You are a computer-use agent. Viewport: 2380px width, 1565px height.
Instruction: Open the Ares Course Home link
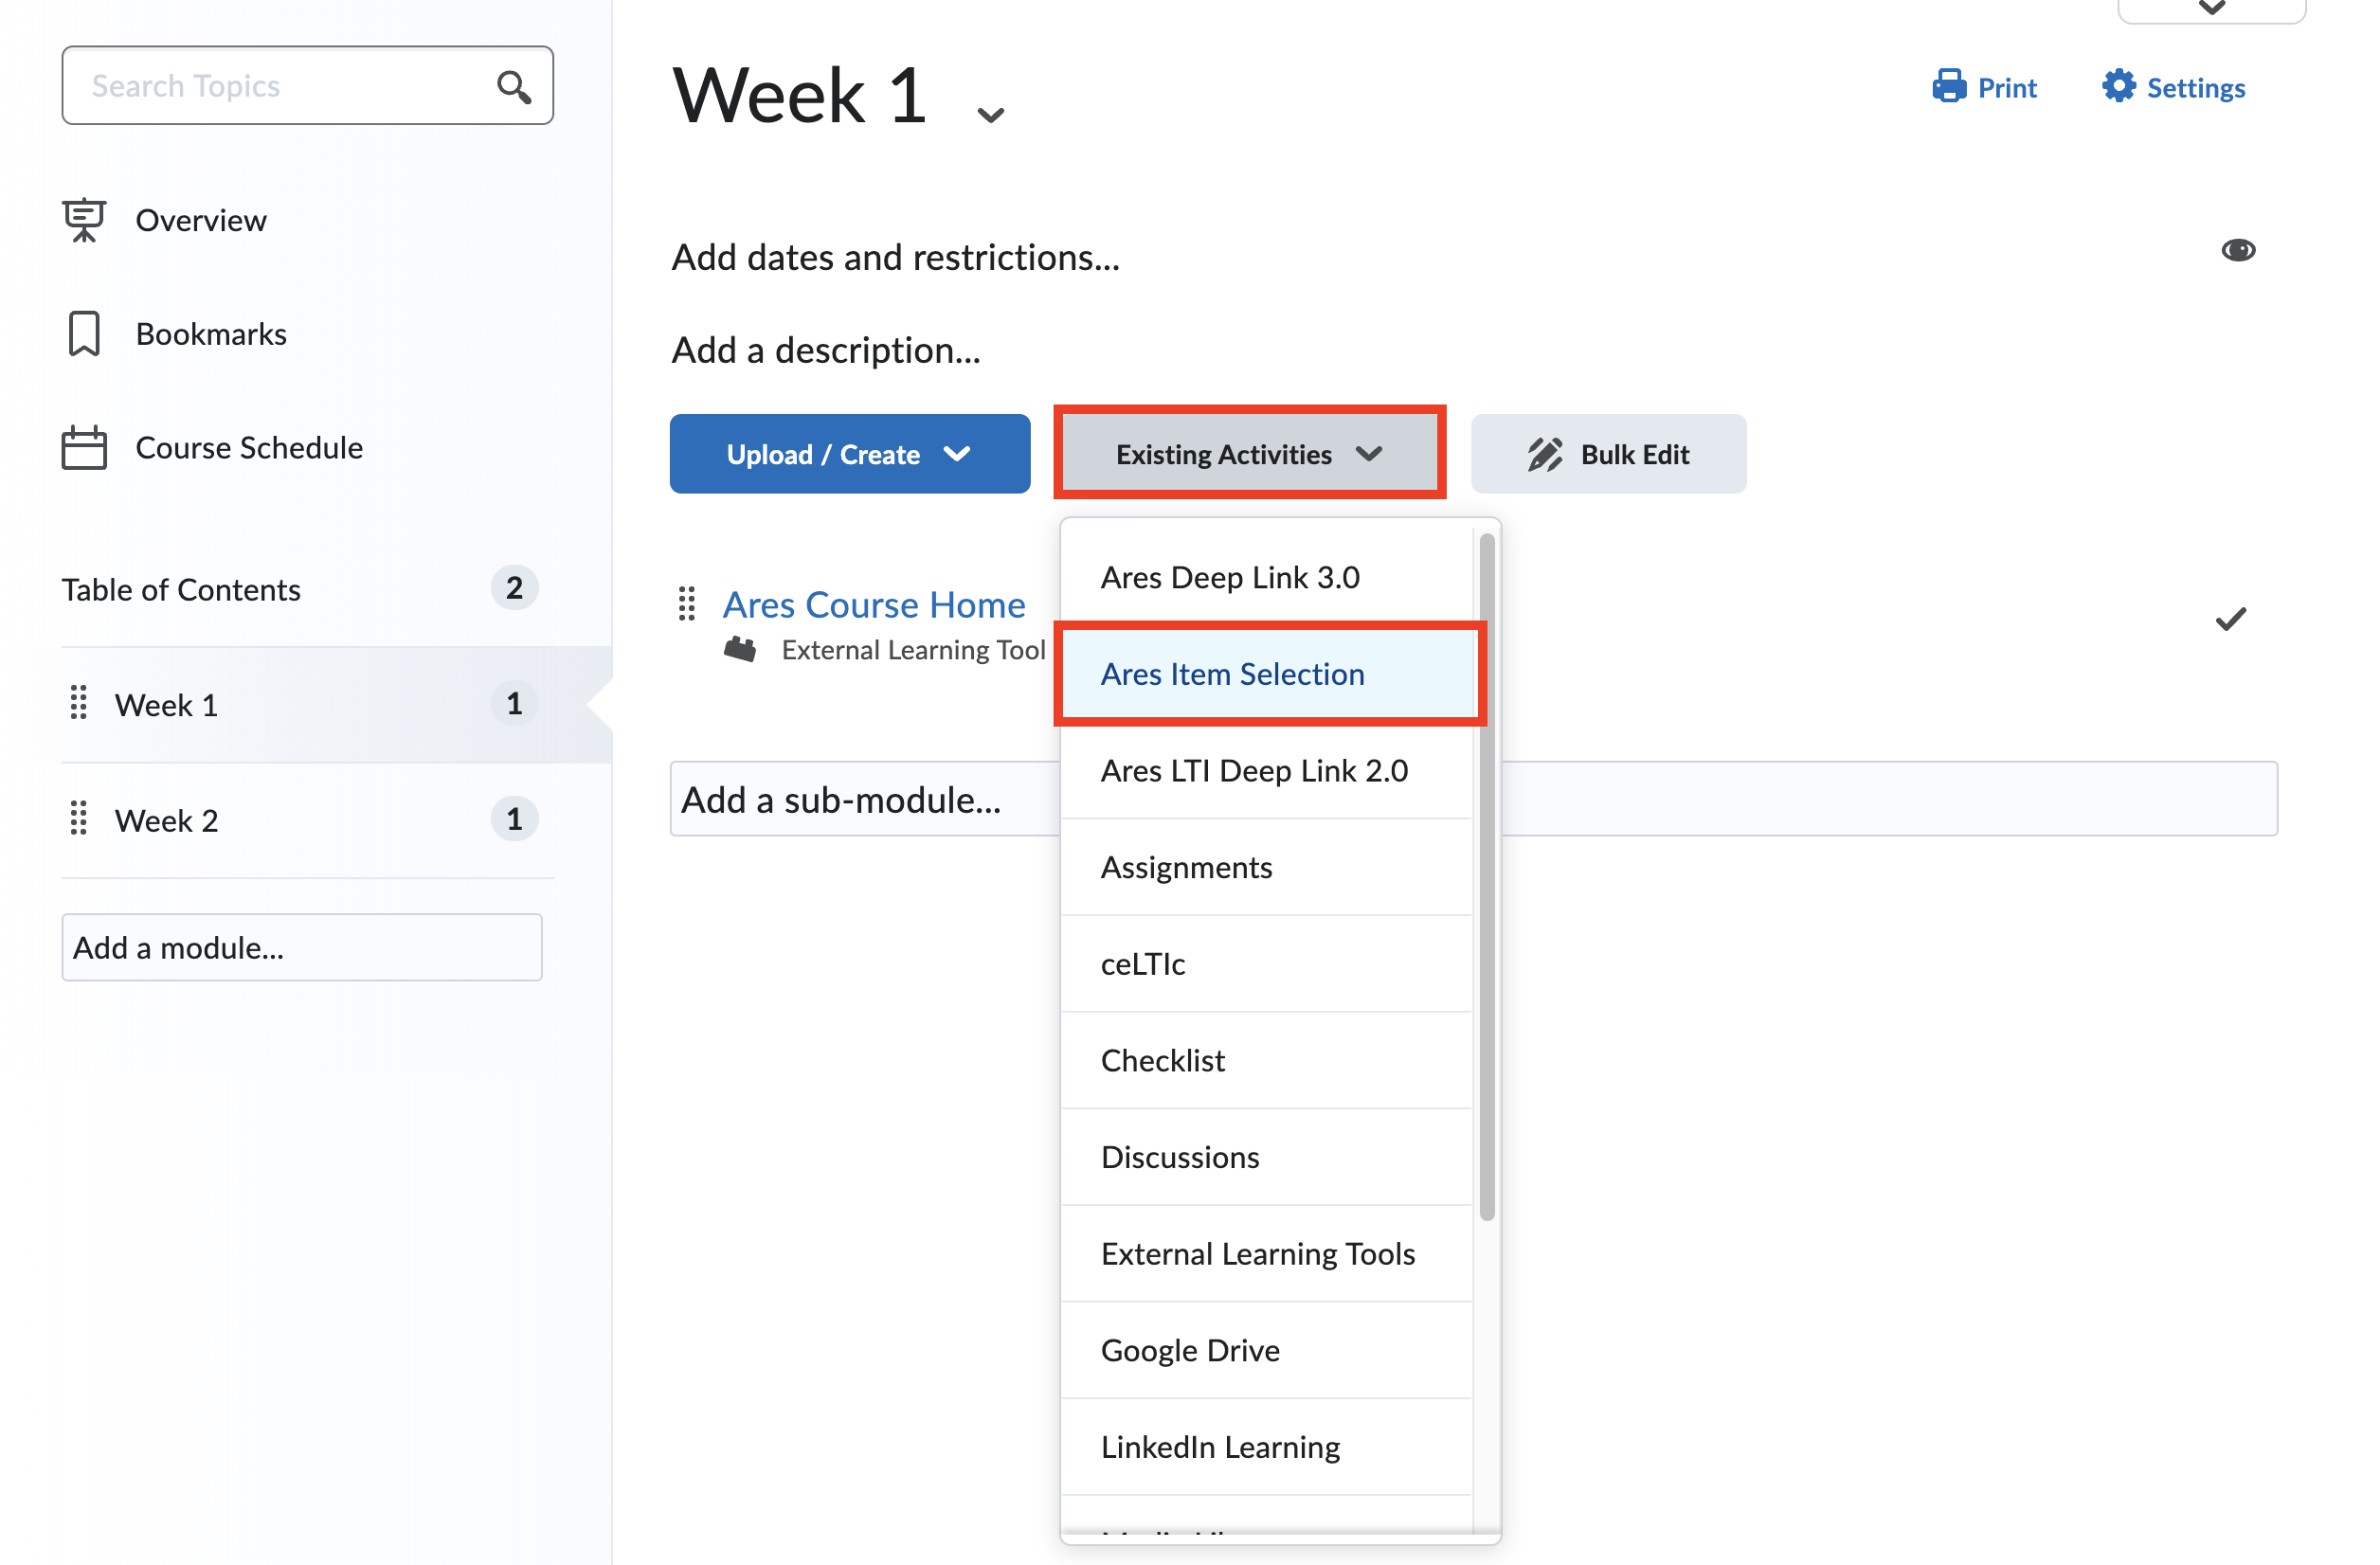[874, 605]
